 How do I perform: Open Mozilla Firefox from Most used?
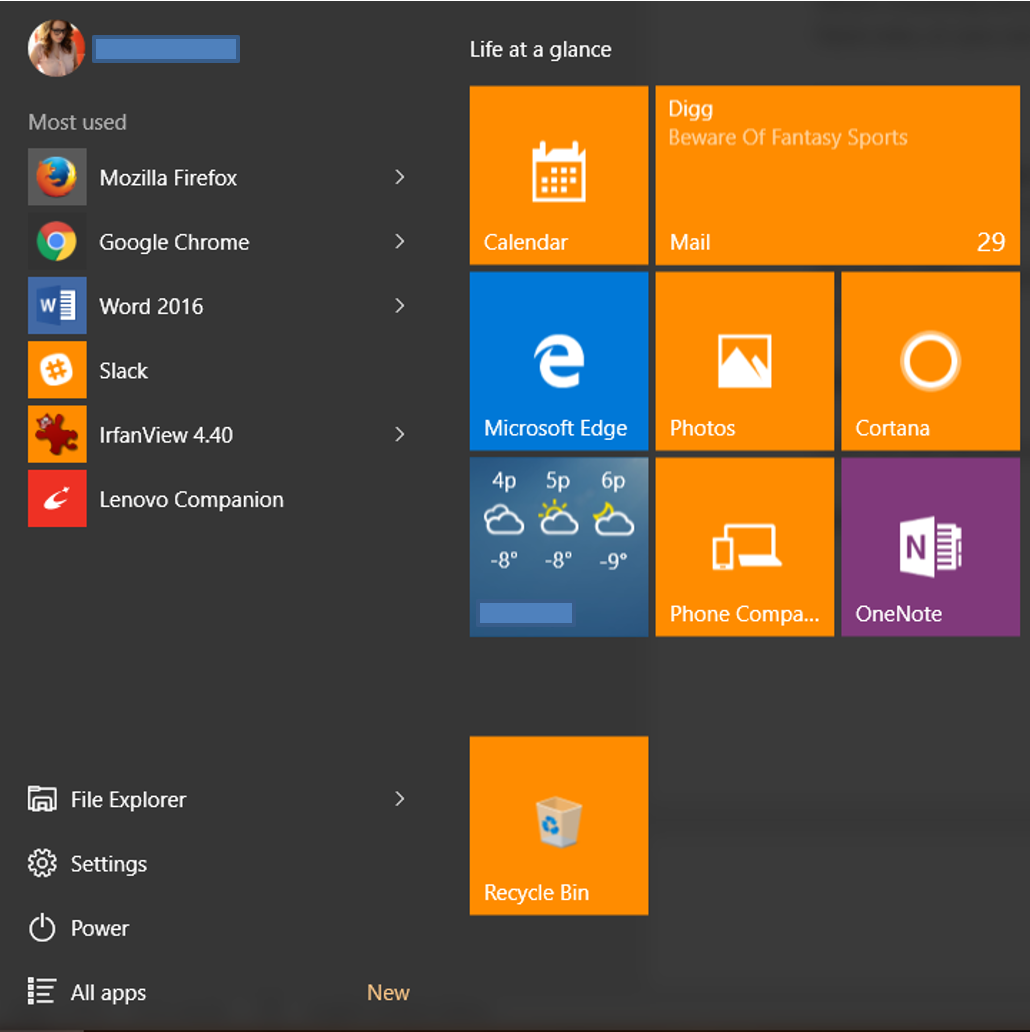click(167, 177)
